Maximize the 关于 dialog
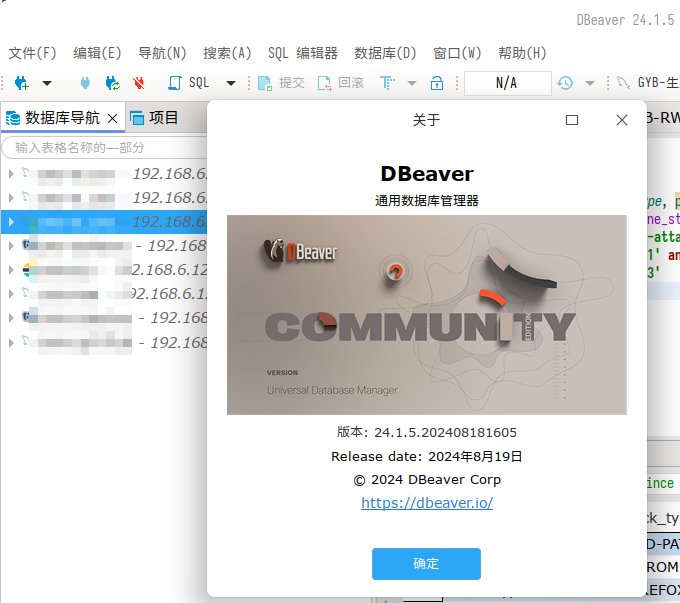The image size is (680, 603). 572,120
